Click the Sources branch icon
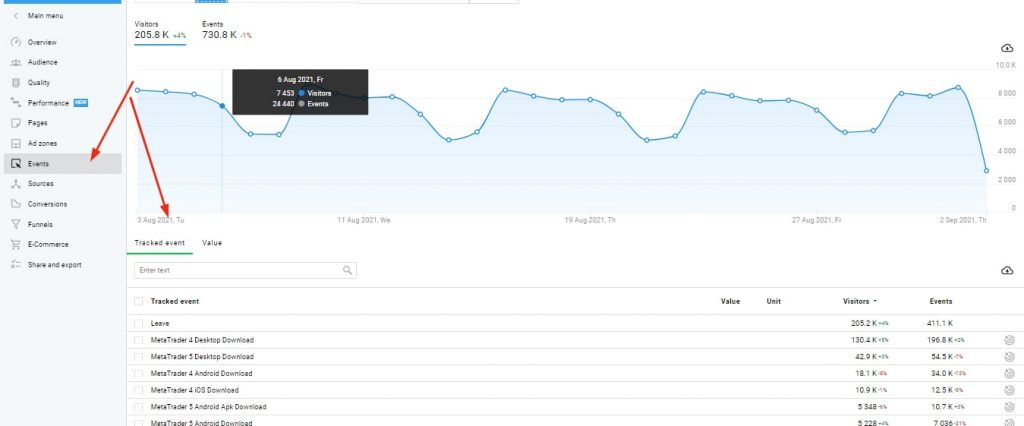 (16, 184)
